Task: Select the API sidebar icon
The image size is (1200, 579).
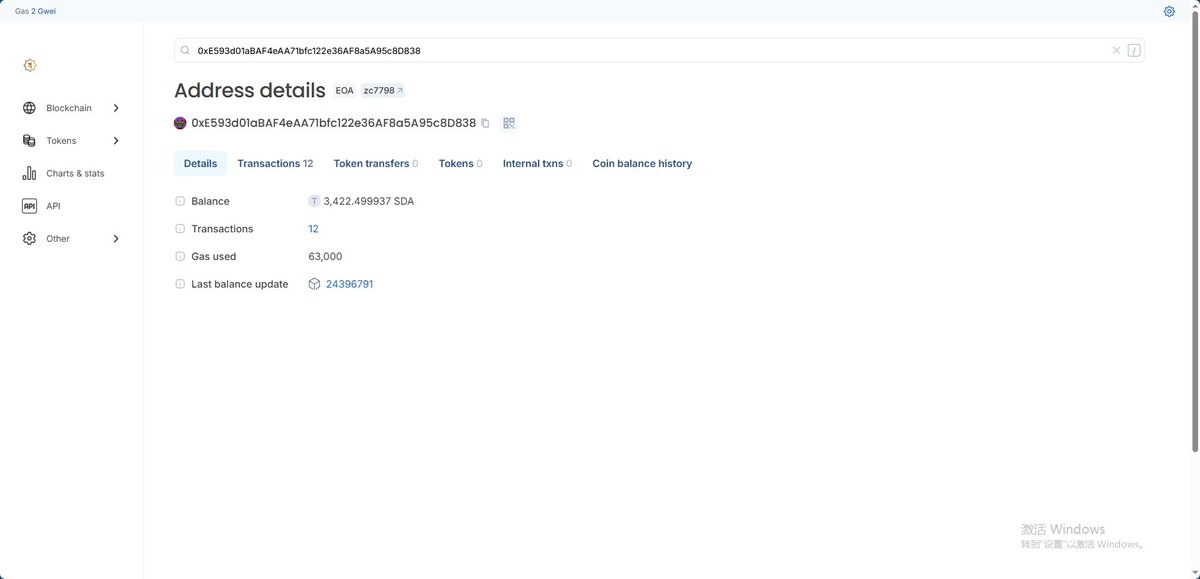Action: point(29,205)
